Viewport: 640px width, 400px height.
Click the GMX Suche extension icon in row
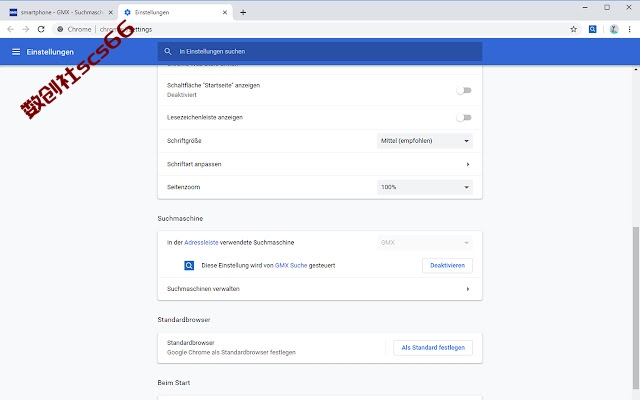tap(189, 266)
